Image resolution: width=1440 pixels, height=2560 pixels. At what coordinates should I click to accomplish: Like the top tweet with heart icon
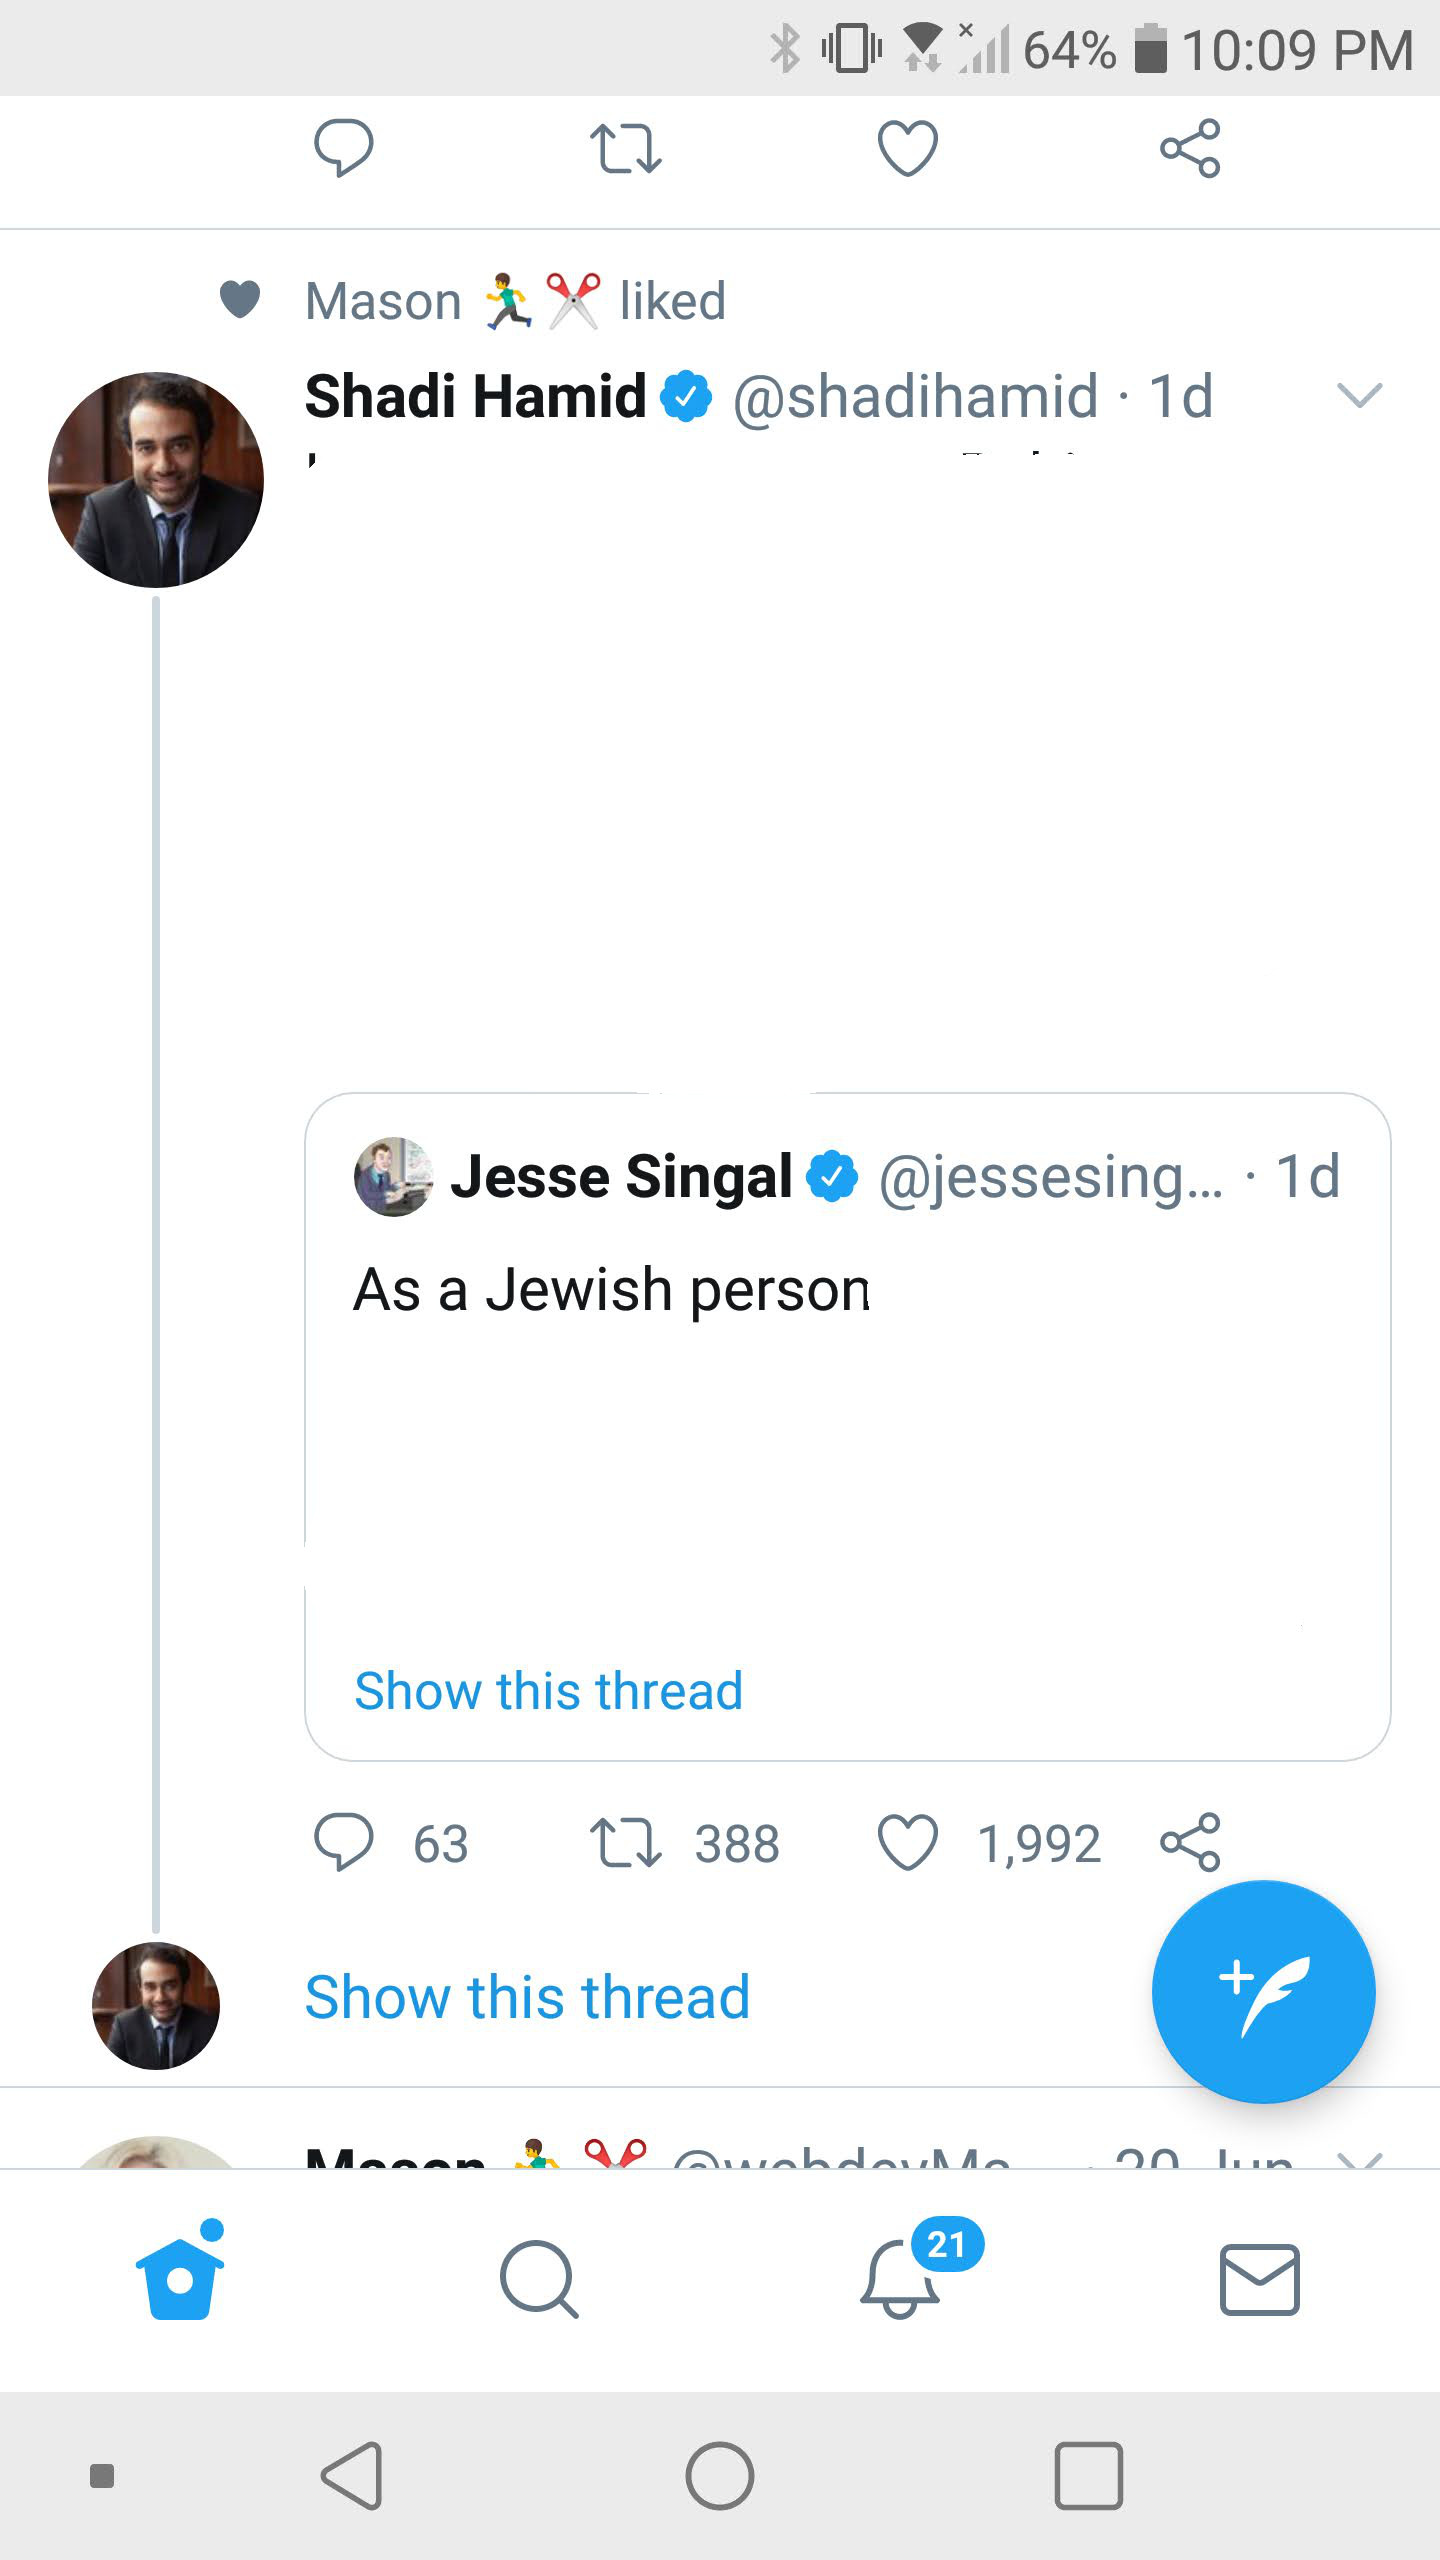907,148
